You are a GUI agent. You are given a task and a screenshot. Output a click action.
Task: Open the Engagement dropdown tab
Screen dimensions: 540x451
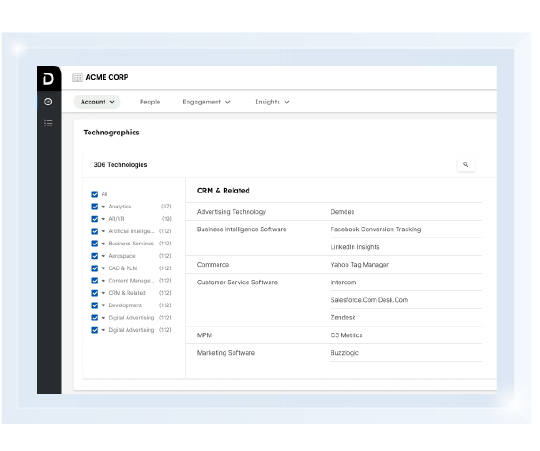click(x=206, y=102)
